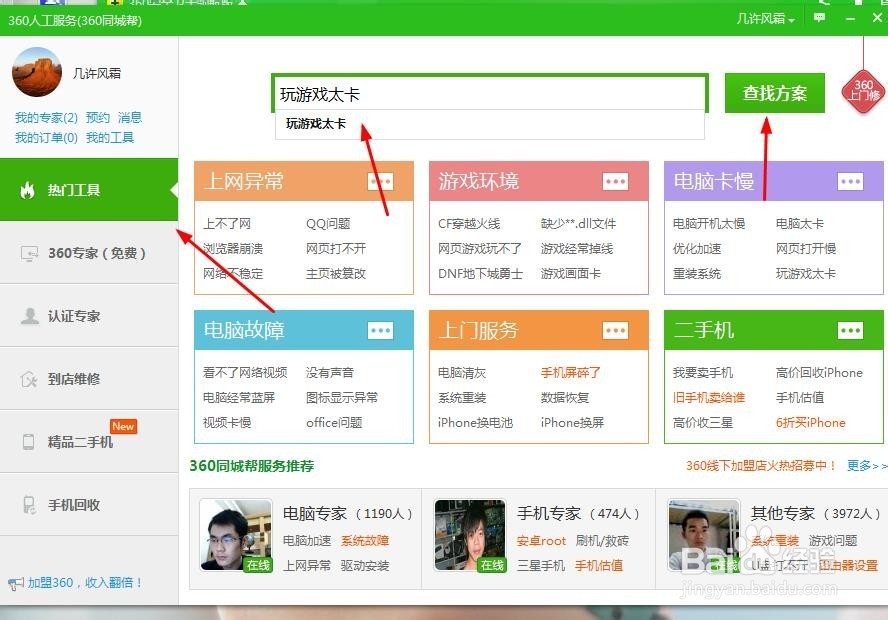This screenshot has height=620, width=888.
Task: Click the 查找方案 search button
Action: (774, 92)
